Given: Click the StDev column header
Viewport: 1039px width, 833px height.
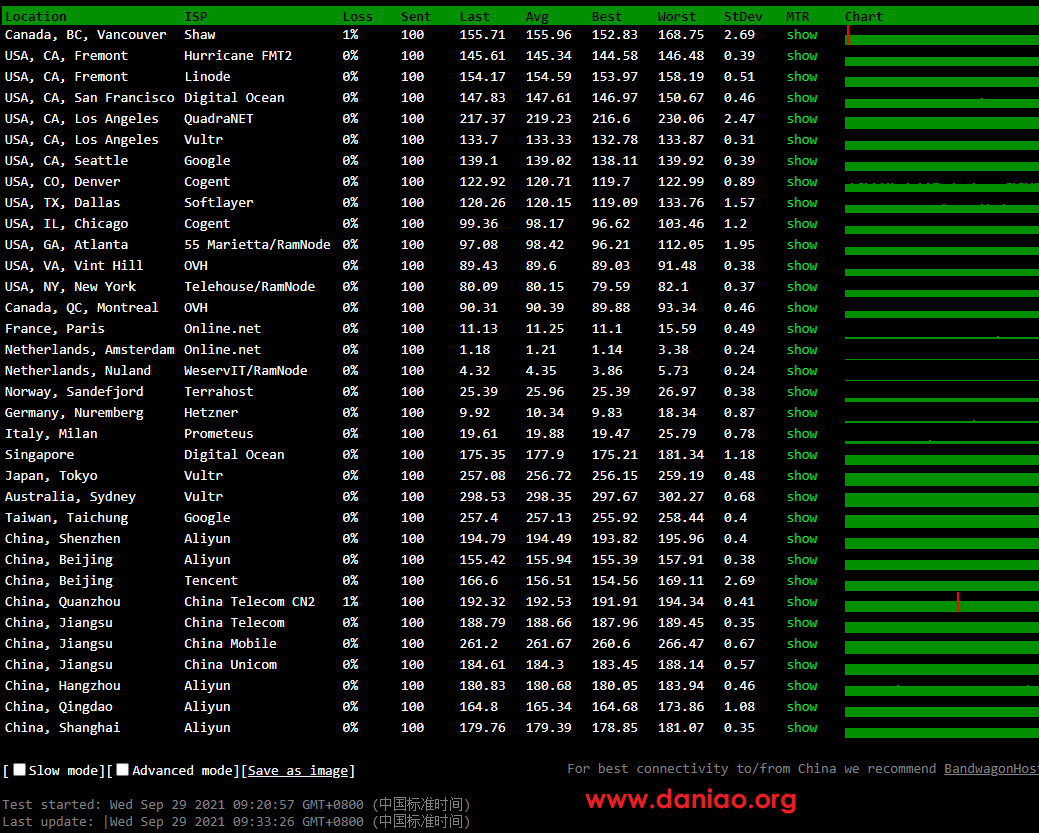Looking at the screenshot, I should 743,17.
